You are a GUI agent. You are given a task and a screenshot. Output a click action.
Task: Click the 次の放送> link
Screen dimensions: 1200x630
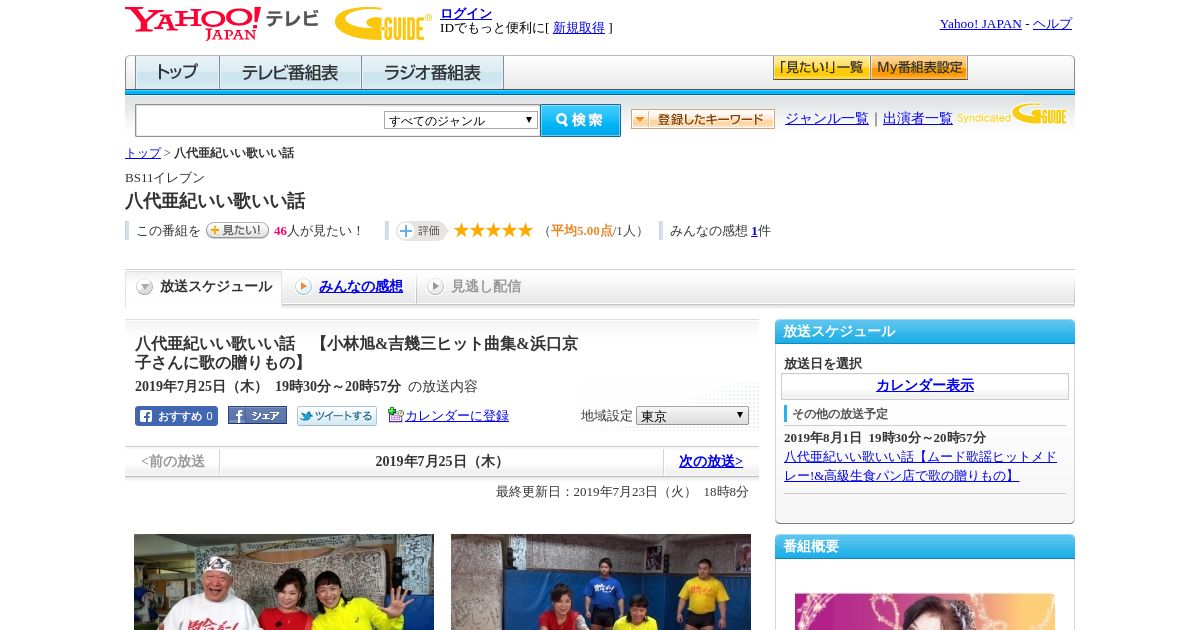tap(711, 461)
